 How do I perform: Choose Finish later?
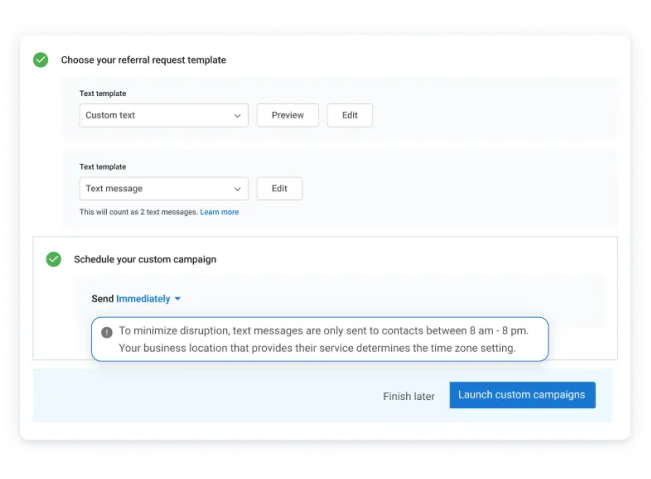[x=409, y=396]
